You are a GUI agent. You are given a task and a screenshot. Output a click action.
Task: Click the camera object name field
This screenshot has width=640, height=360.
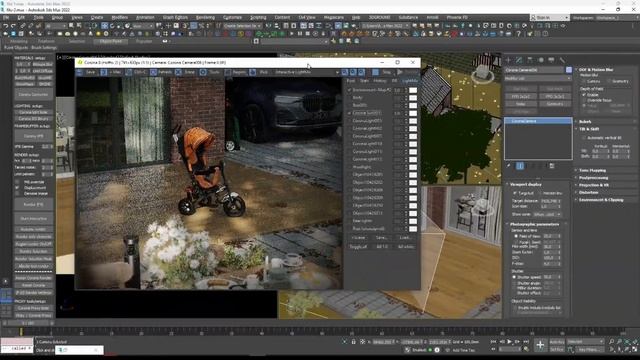click(x=535, y=70)
